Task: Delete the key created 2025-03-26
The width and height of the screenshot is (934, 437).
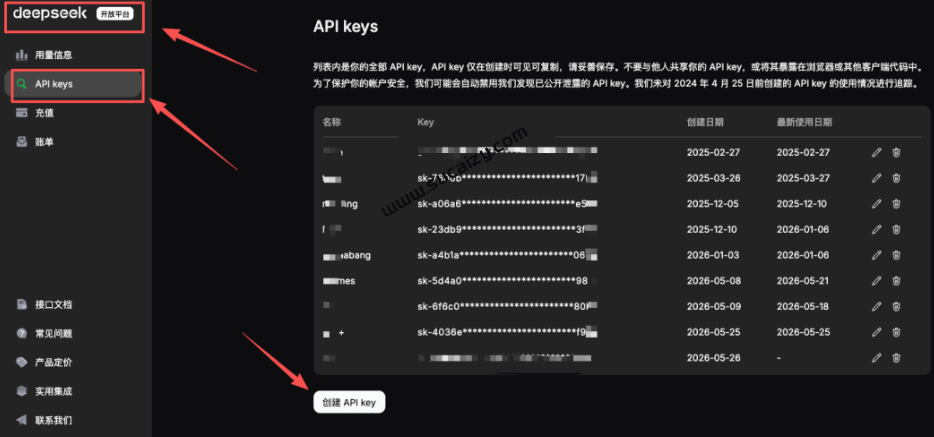Action: coord(896,178)
